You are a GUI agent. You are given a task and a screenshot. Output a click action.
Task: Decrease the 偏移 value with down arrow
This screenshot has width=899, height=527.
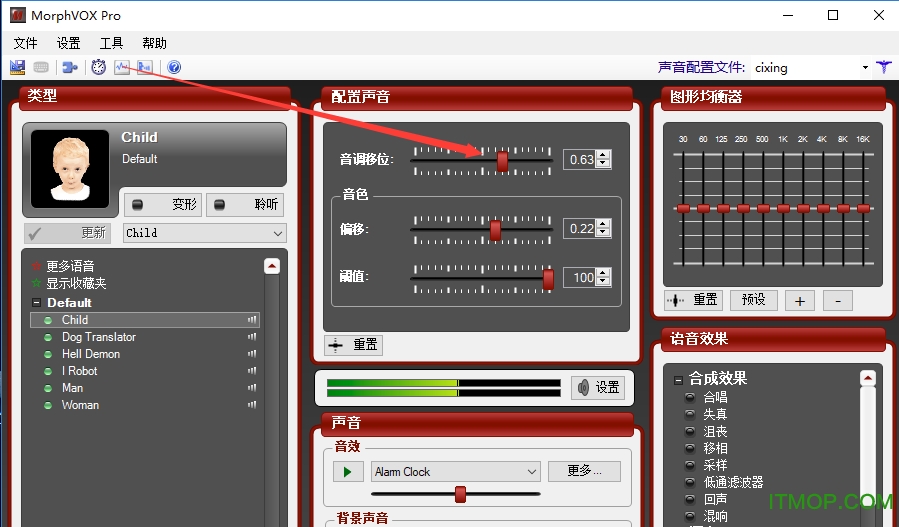(603, 232)
